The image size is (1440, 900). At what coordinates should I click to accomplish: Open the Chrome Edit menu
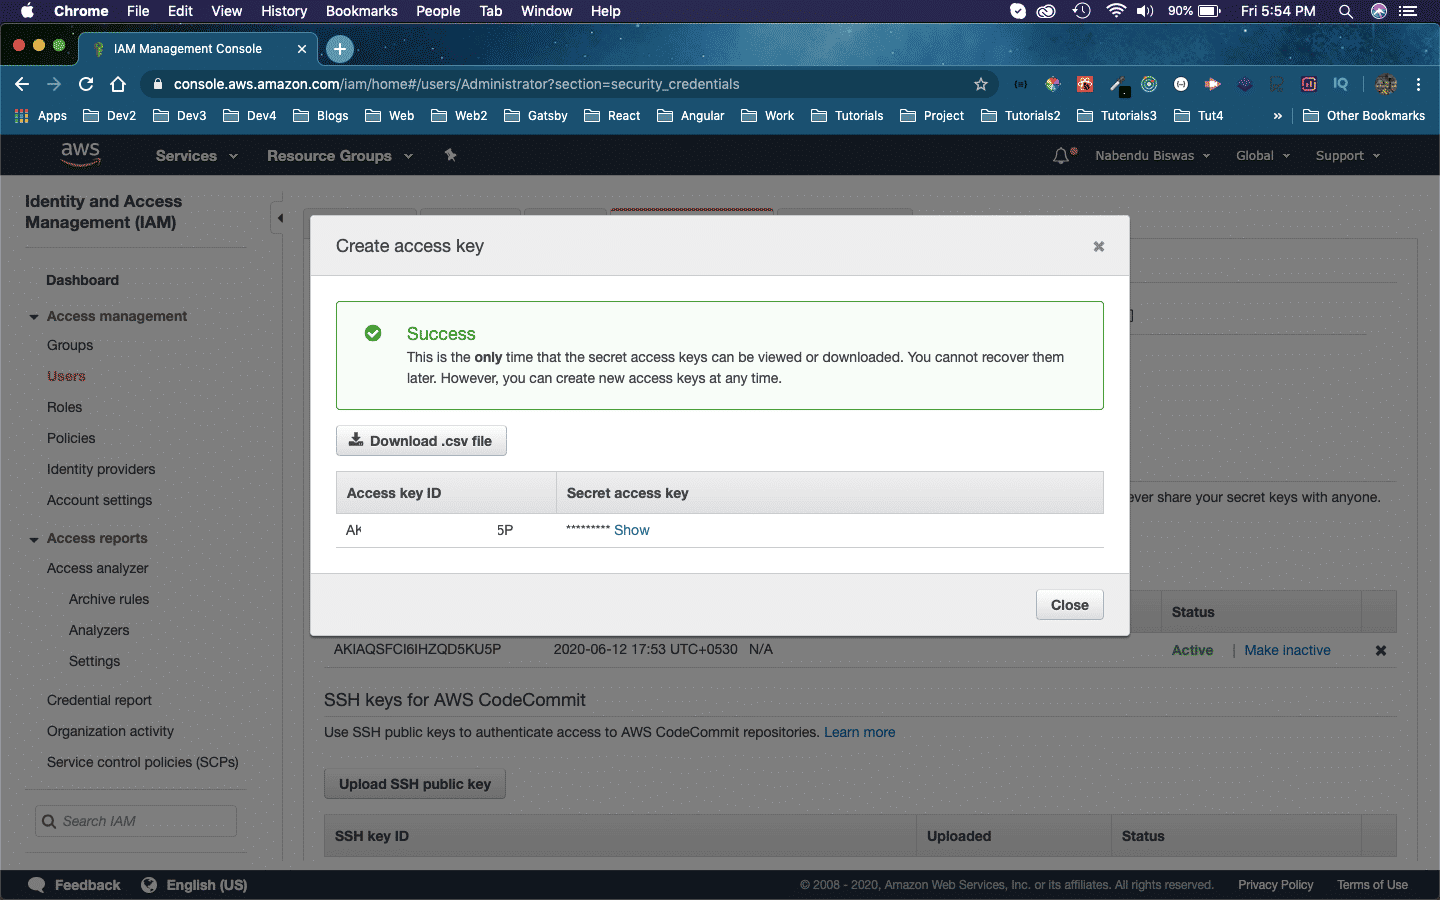pyautogui.click(x=180, y=11)
